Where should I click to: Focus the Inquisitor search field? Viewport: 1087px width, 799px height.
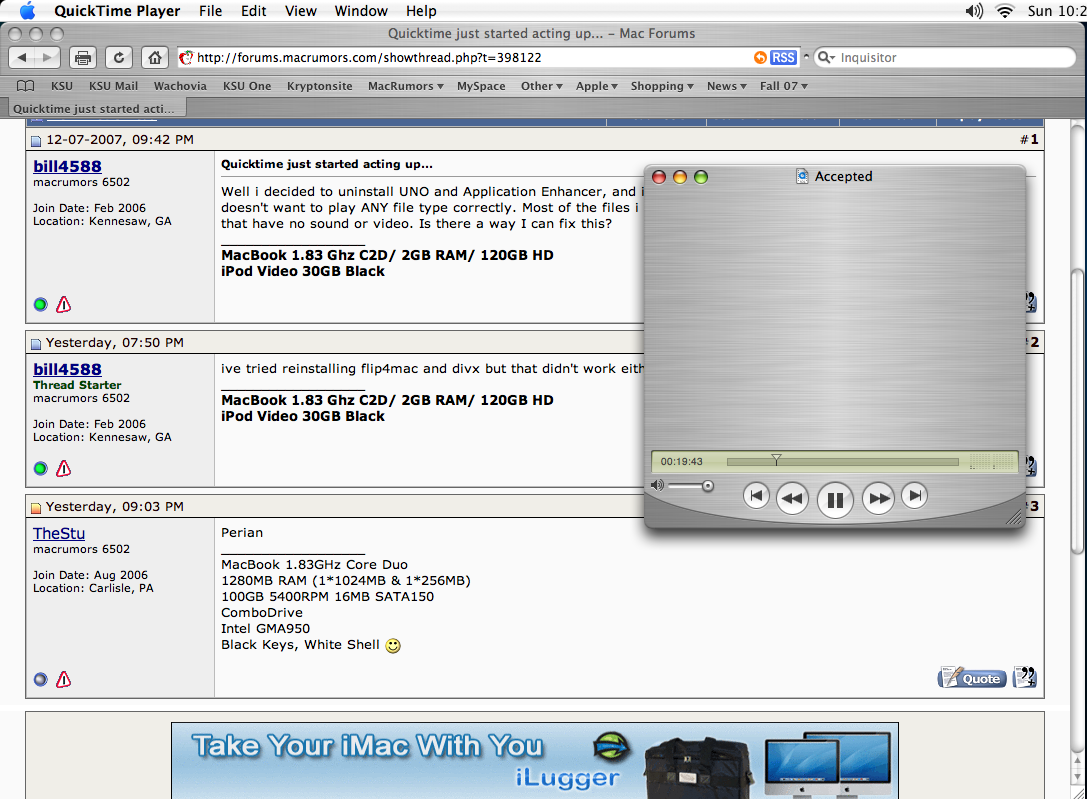click(x=944, y=58)
